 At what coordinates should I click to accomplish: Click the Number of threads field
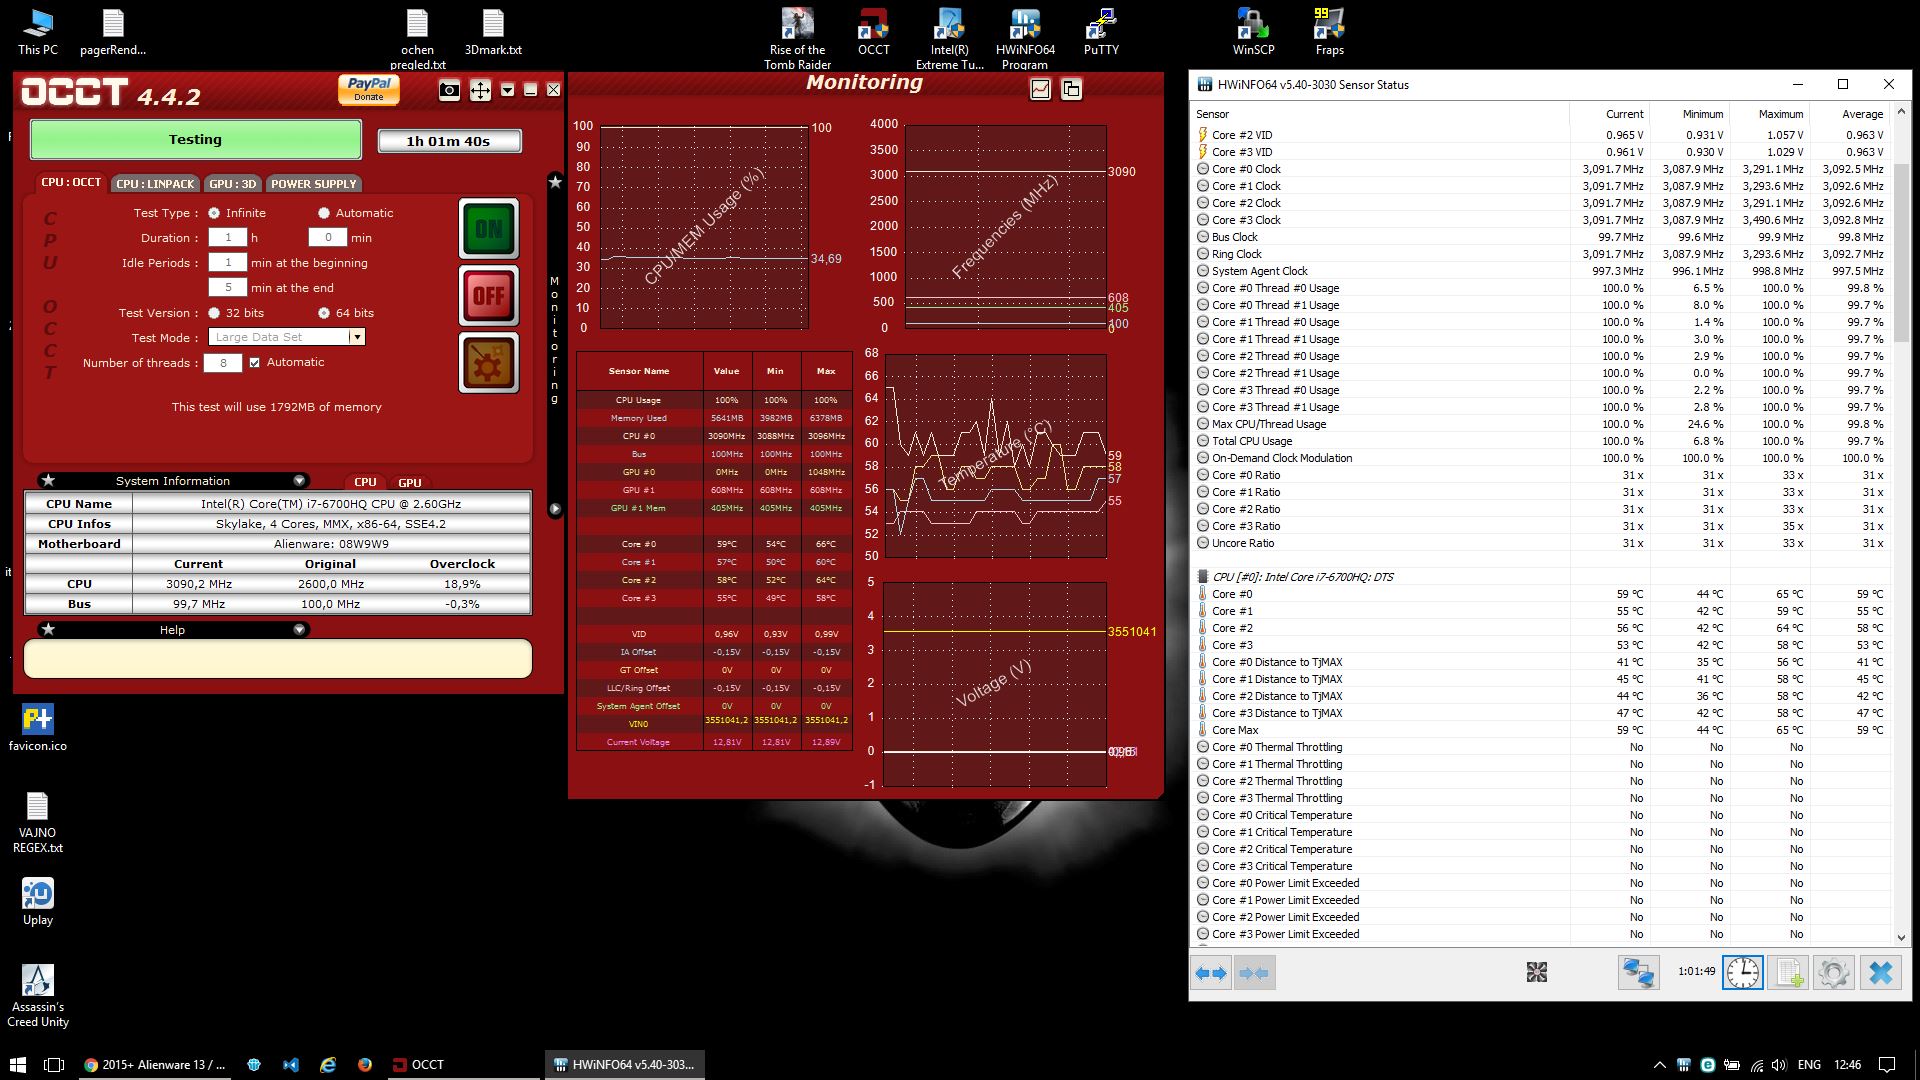pyautogui.click(x=223, y=363)
